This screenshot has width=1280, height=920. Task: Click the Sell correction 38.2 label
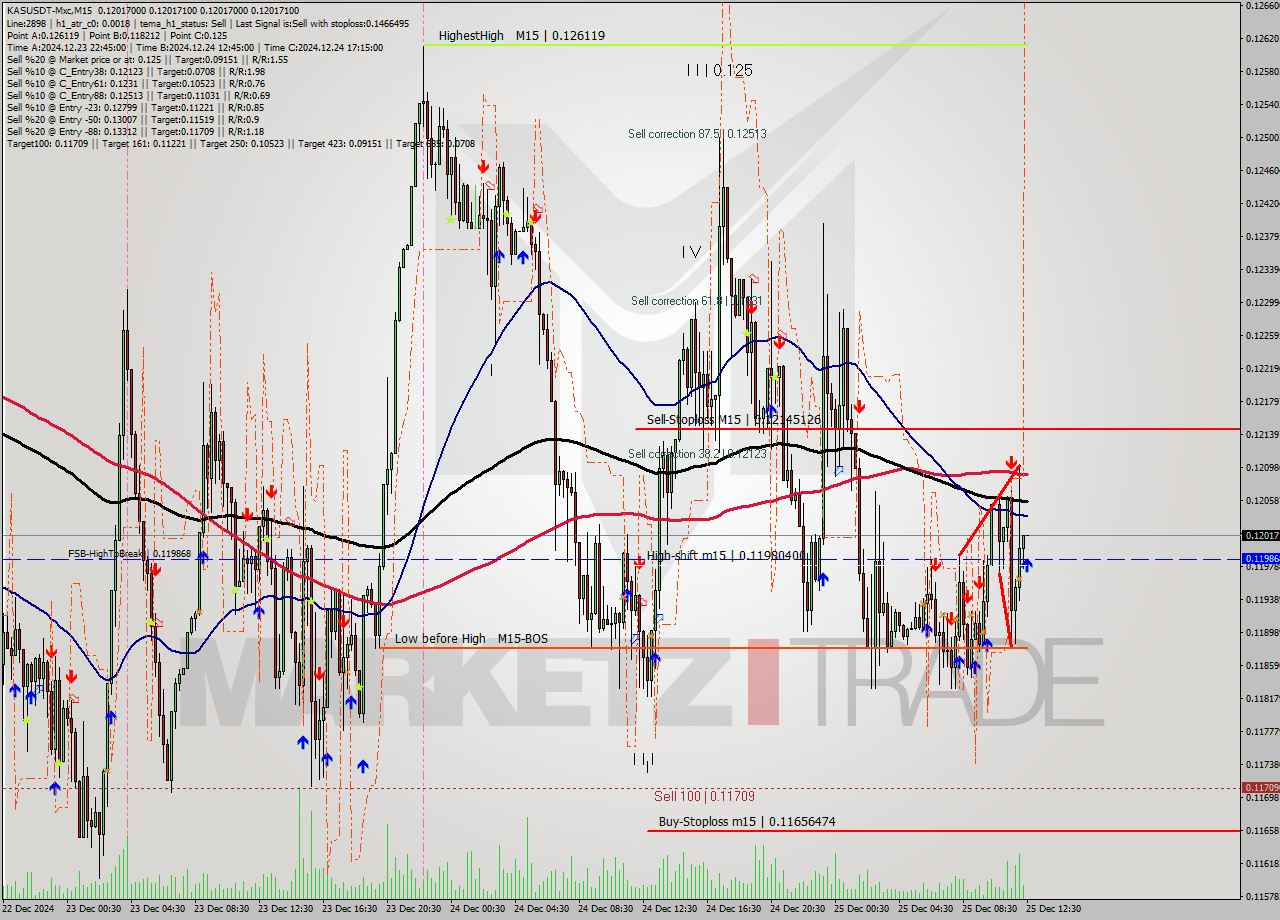697,454
